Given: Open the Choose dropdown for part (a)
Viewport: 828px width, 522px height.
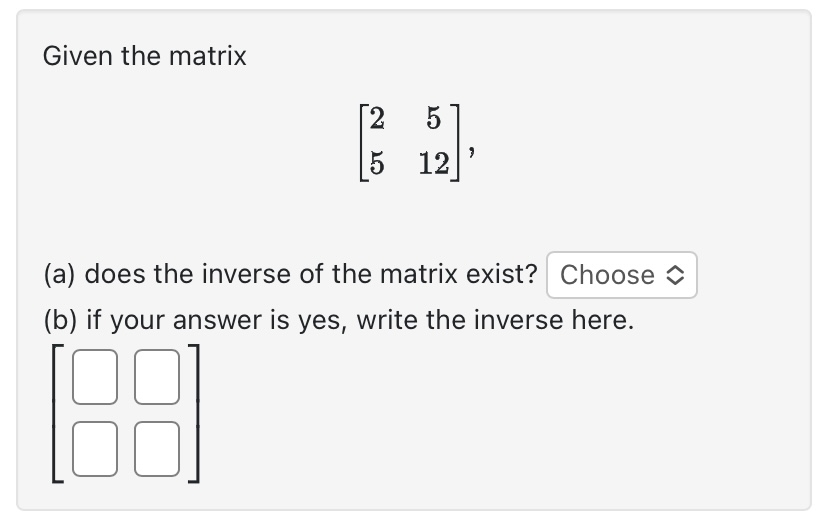Looking at the screenshot, I should point(622,275).
